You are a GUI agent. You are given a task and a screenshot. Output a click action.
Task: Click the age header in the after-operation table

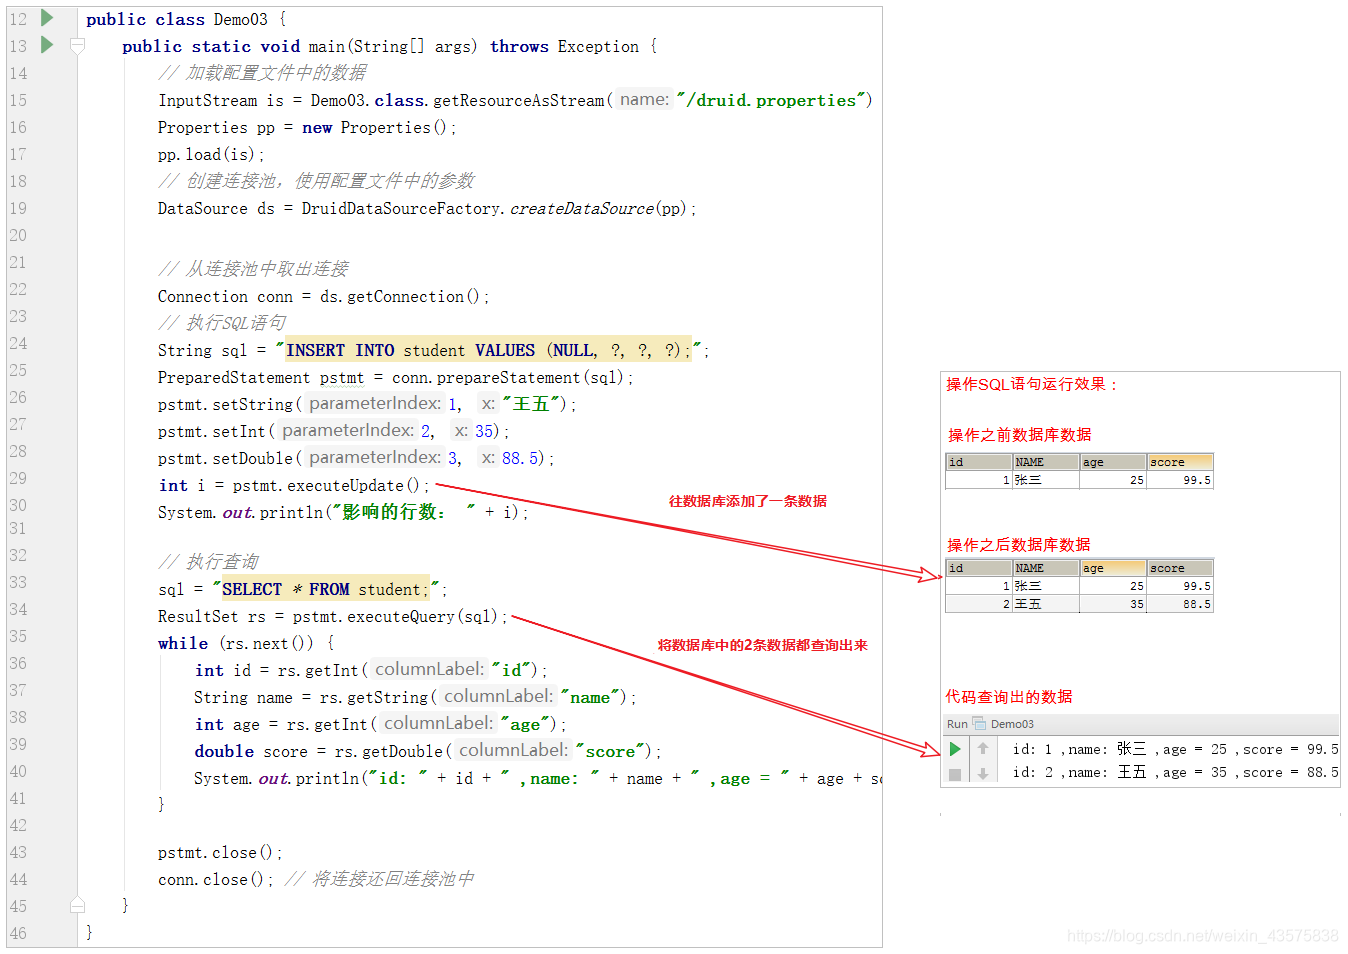[x=1113, y=568]
